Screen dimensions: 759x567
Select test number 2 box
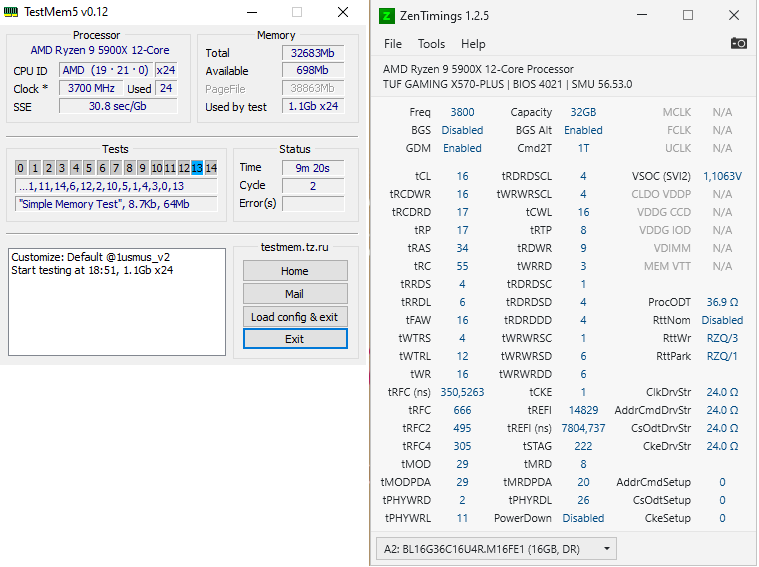tap(48, 168)
